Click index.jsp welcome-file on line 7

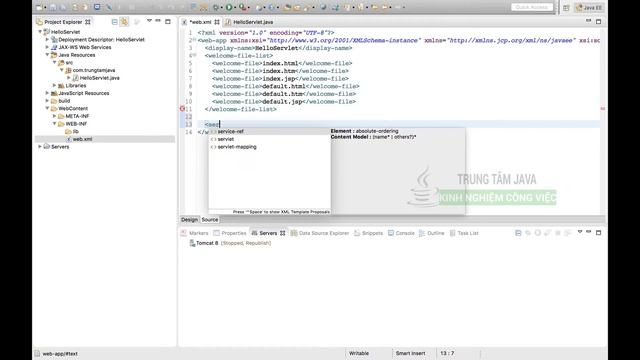point(280,79)
